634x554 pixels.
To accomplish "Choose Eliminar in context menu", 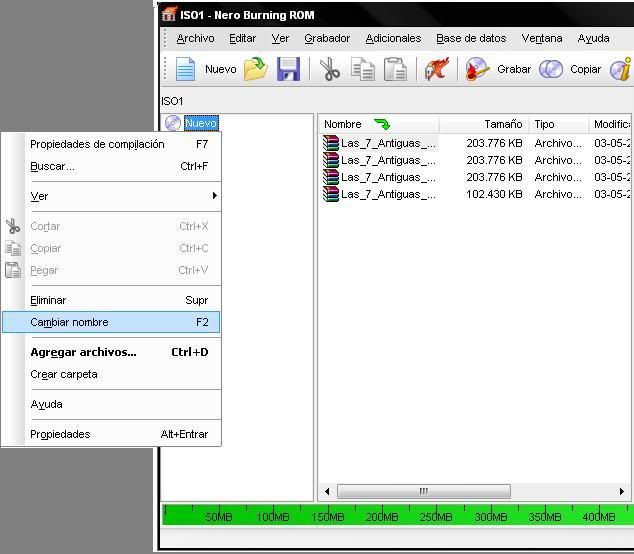I will pyautogui.click(x=111, y=300).
